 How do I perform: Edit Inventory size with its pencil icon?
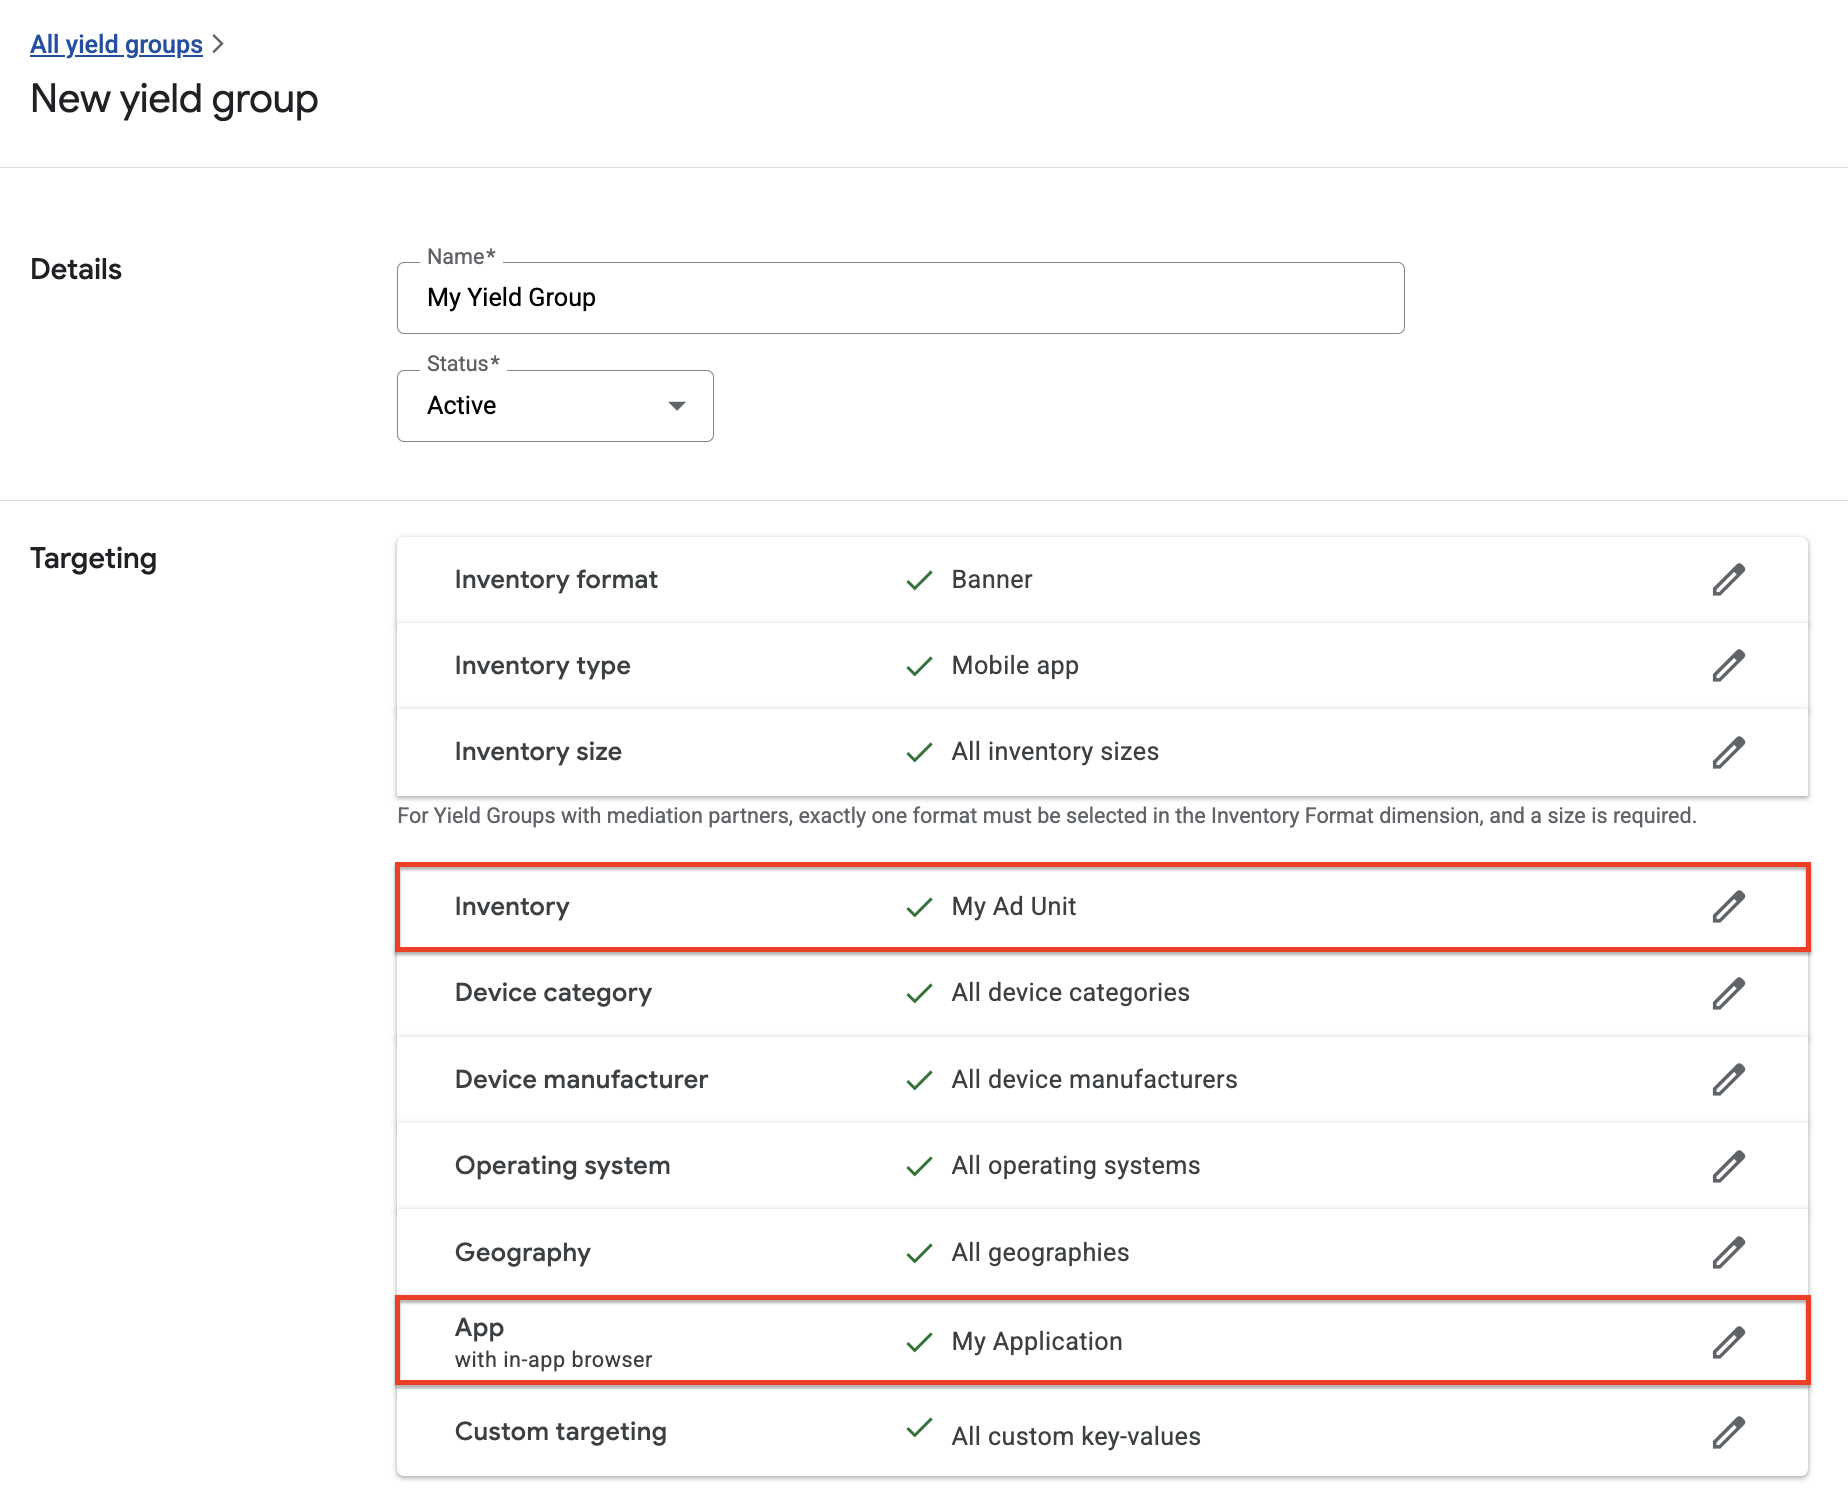[x=1728, y=752]
